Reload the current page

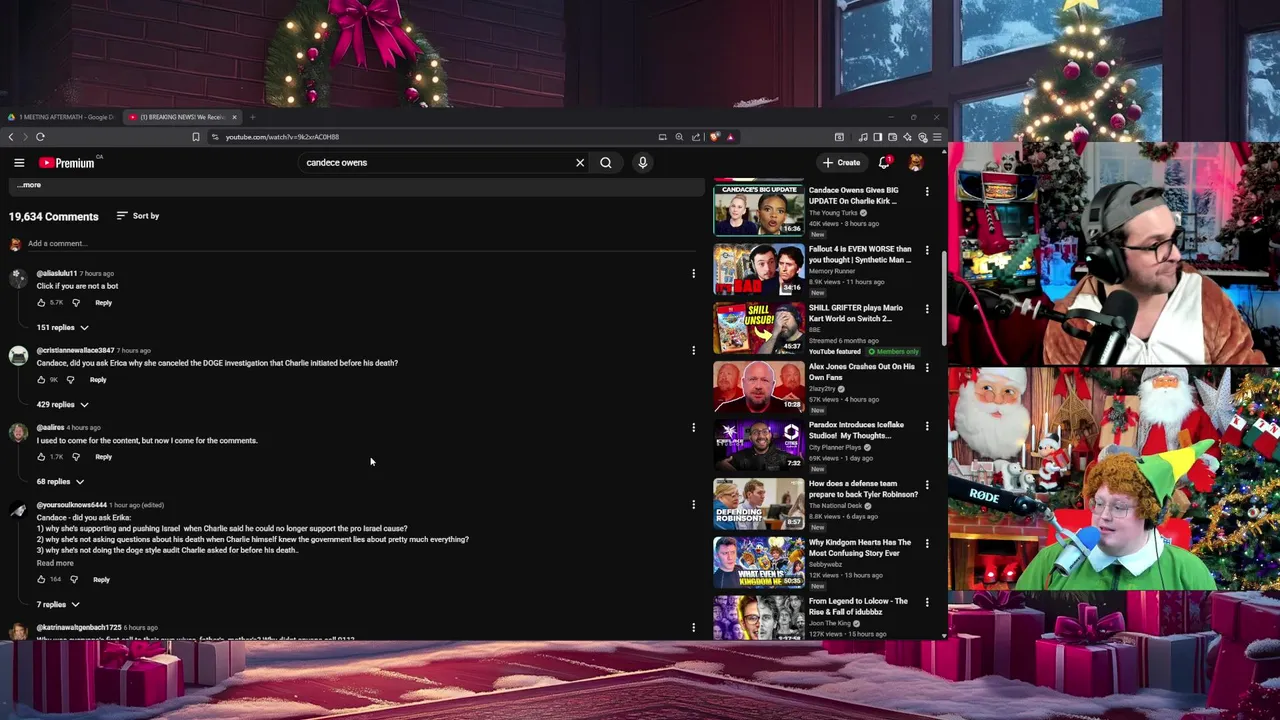tap(40, 137)
